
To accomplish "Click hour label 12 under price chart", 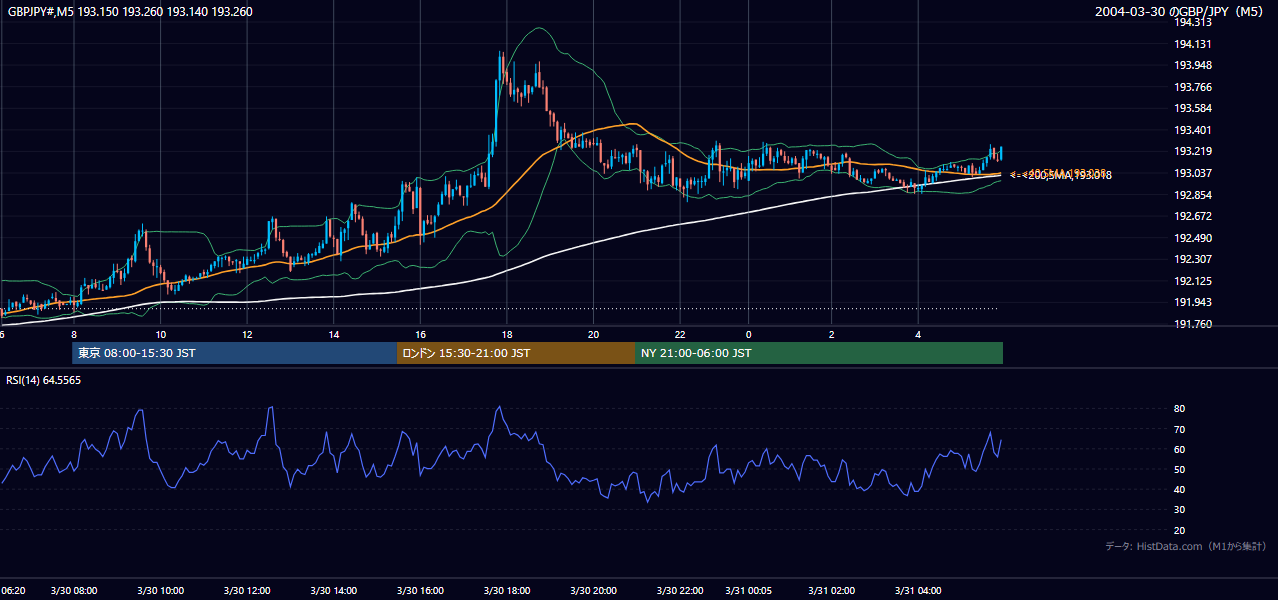I will coord(247,335).
